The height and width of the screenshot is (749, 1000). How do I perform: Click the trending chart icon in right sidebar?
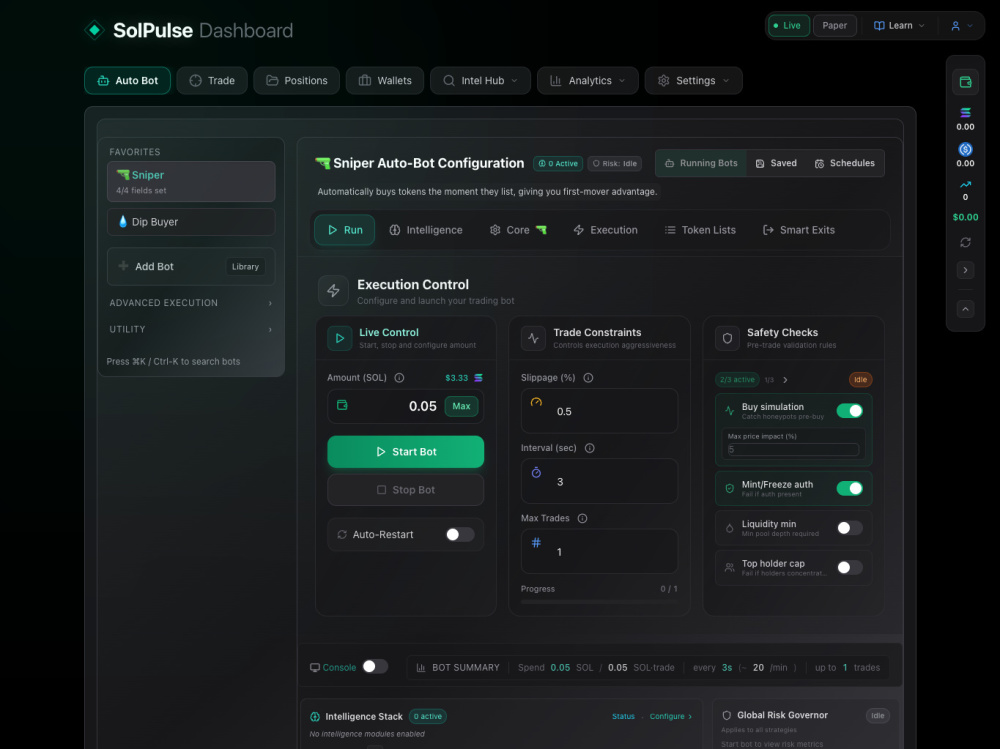(965, 184)
